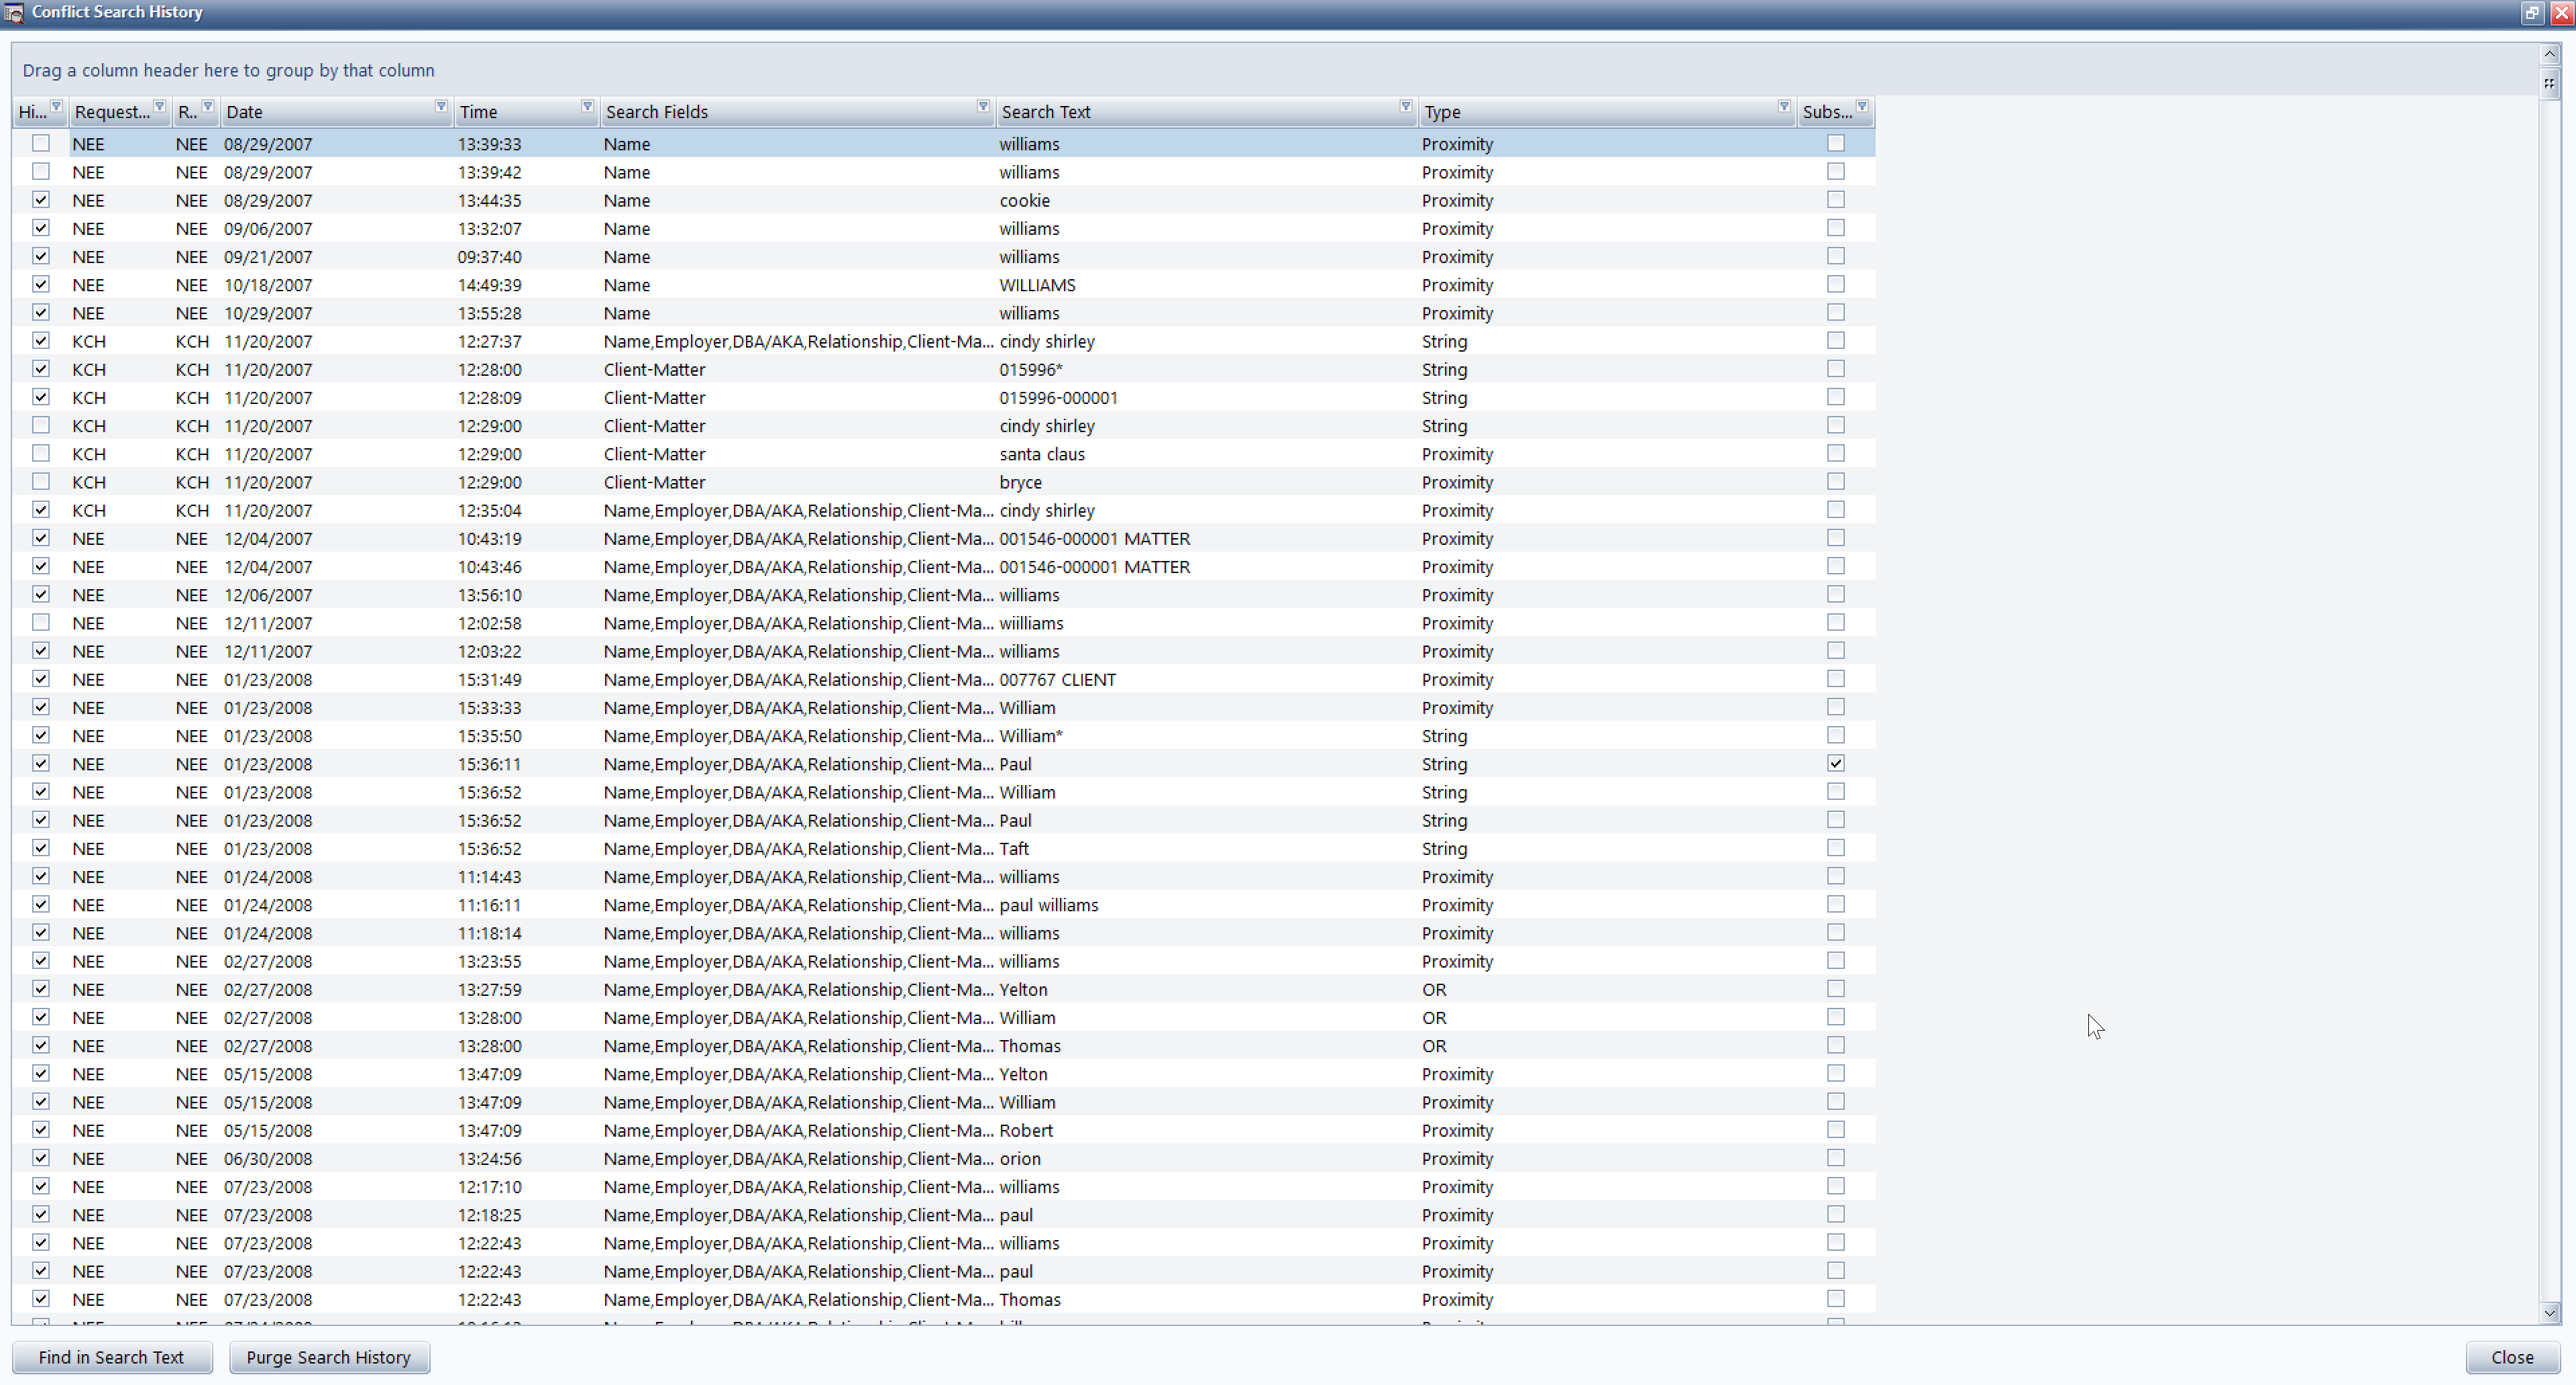Screen dimensions: 2576x1385
Task: Click grid split handle below scroll arrow
Action: 2550,84
